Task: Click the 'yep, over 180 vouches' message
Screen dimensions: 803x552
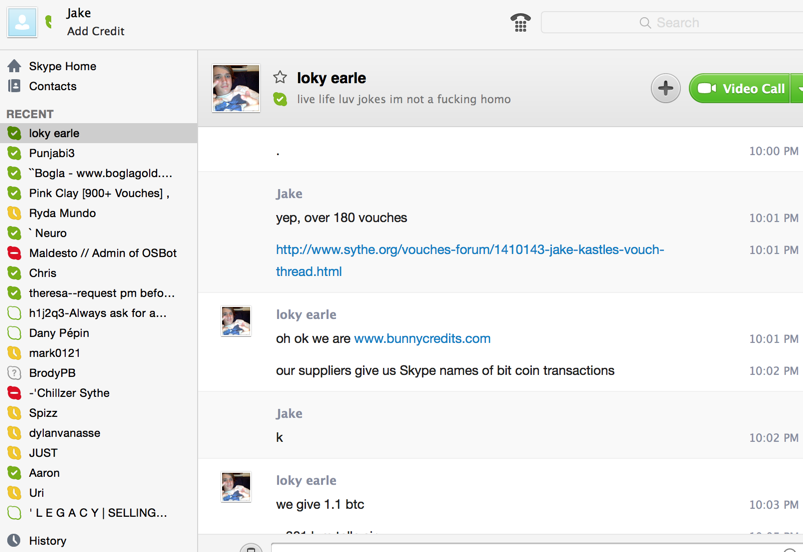Action: click(341, 218)
